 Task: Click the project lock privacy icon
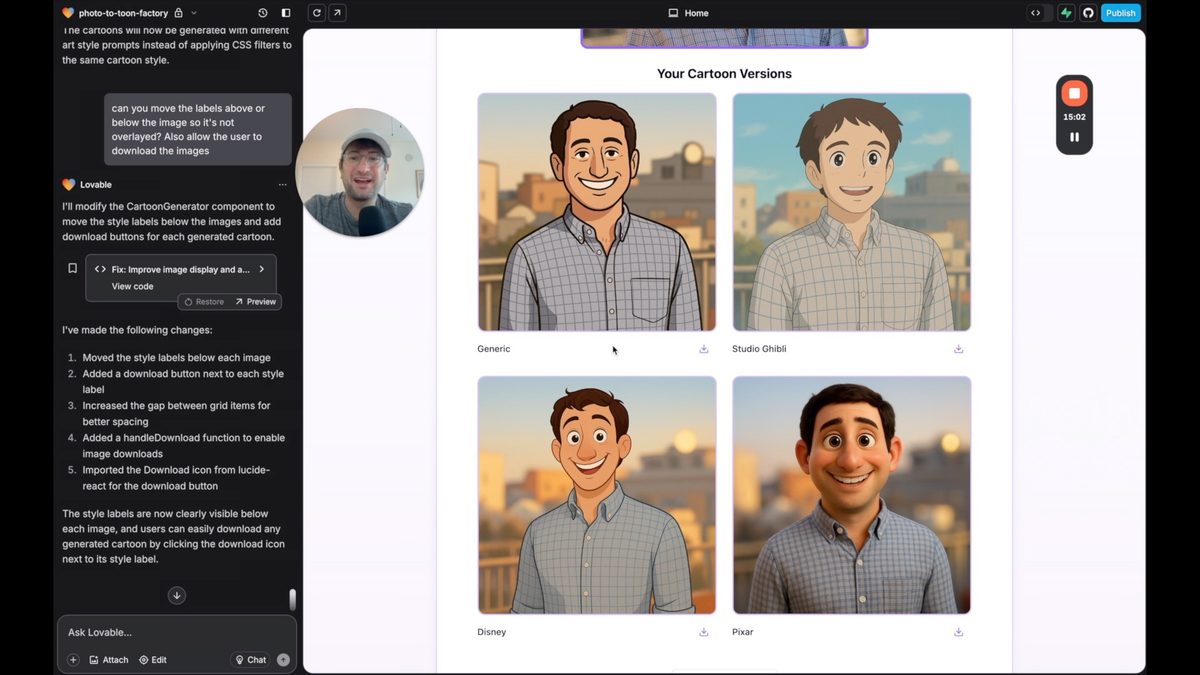178,13
